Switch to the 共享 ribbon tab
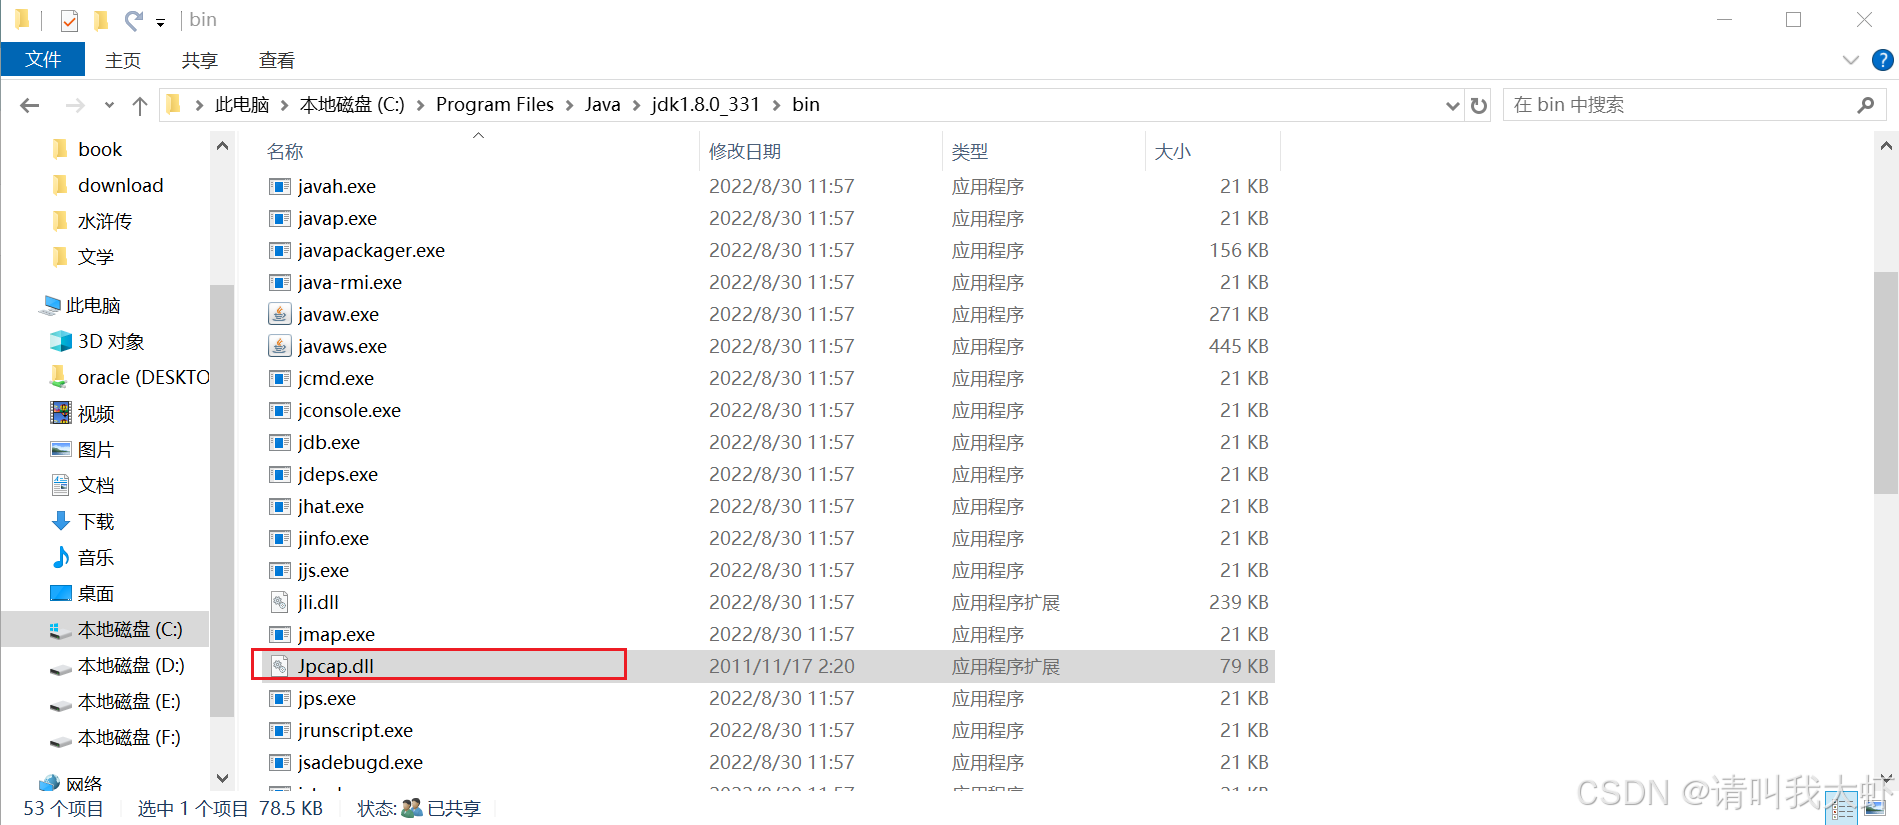This screenshot has width=1899, height=825. pyautogui.click(x=200, y=61)
